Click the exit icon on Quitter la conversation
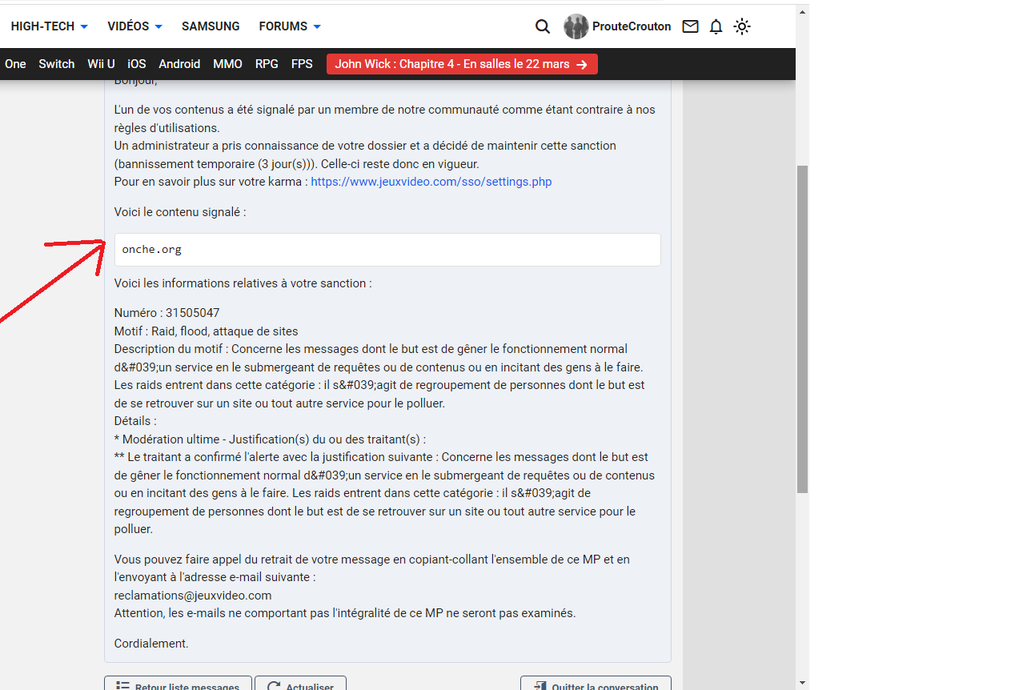1024x690 pixels. pyautogui.click(x=539, y=686)
